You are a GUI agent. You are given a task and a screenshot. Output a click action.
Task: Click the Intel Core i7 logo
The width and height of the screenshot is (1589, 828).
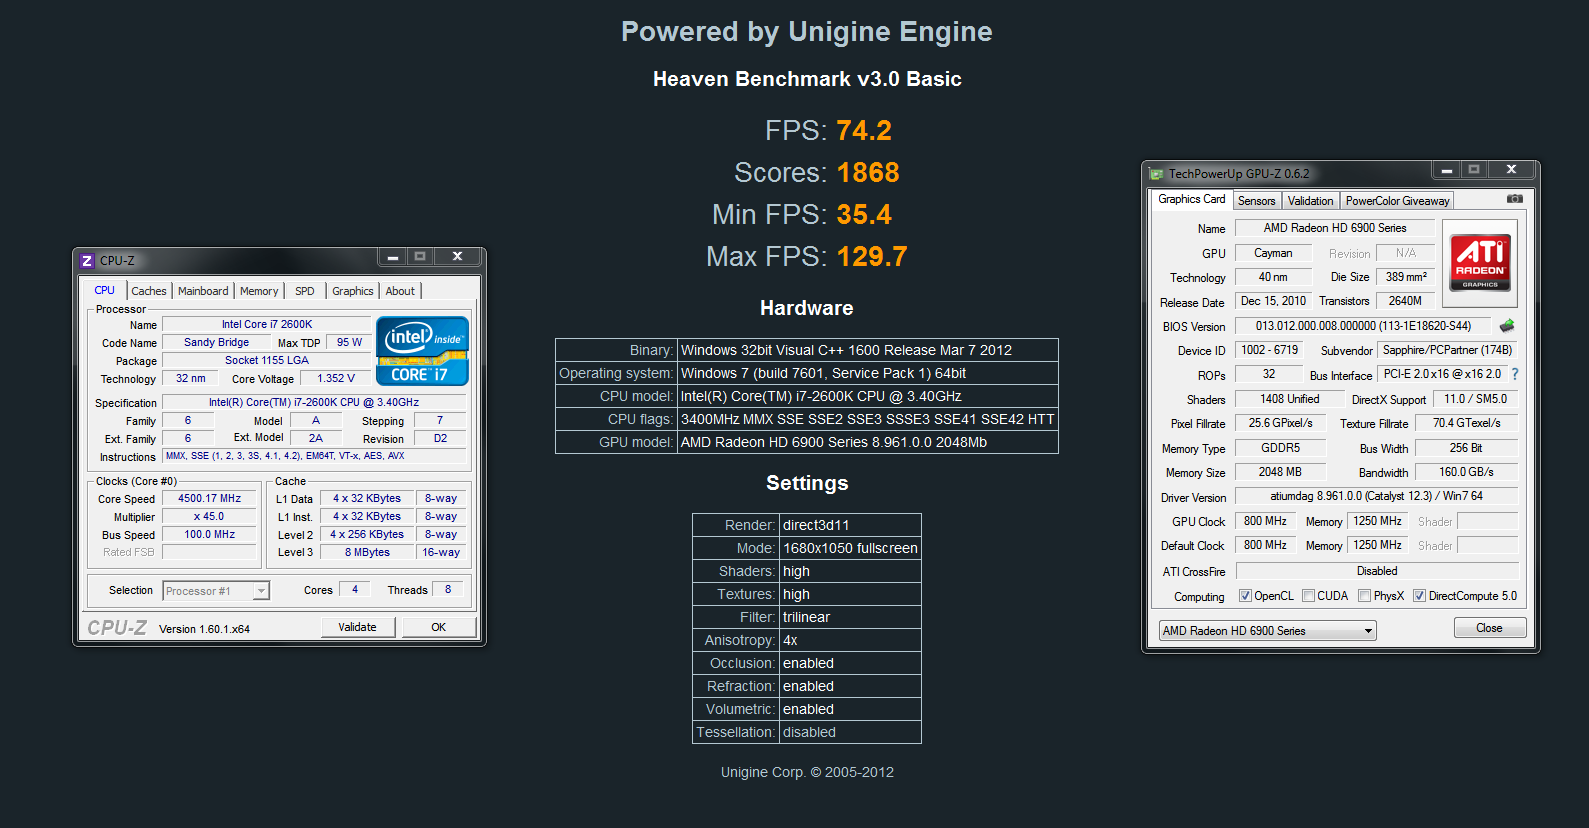coord(422,351)
